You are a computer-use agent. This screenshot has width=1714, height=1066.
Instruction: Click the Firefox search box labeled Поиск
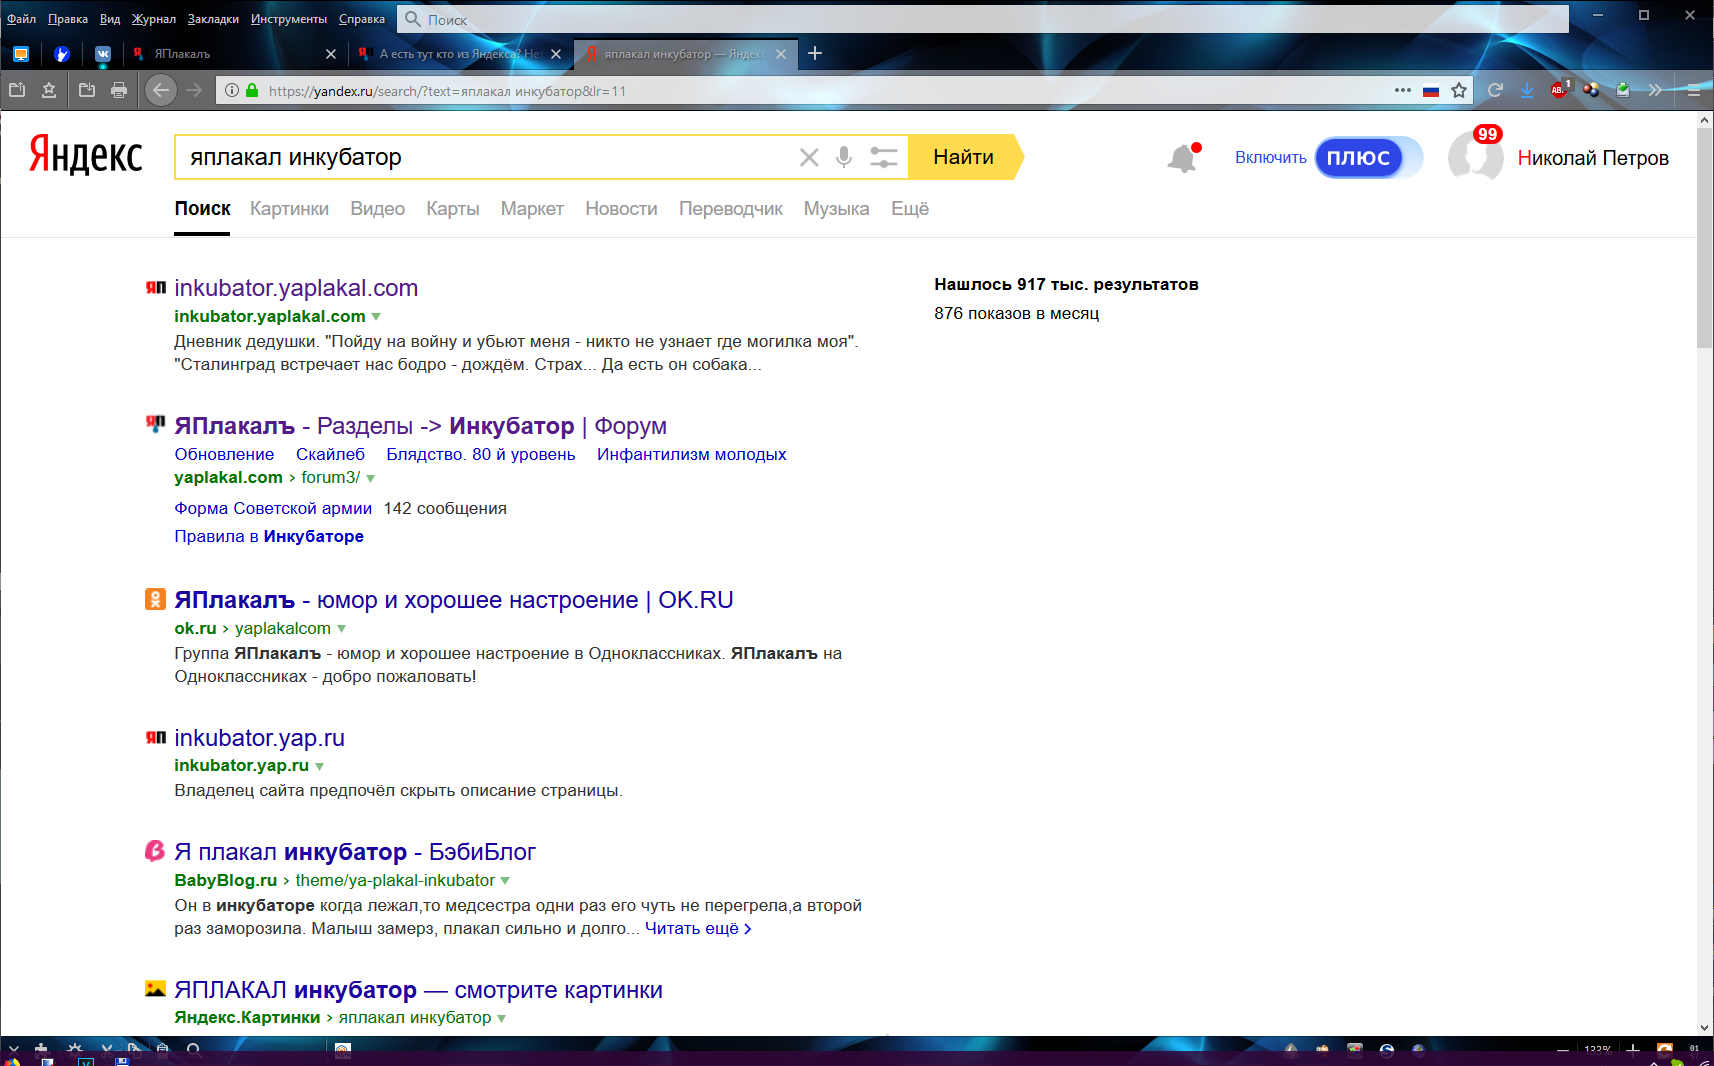tap(983, 19)
